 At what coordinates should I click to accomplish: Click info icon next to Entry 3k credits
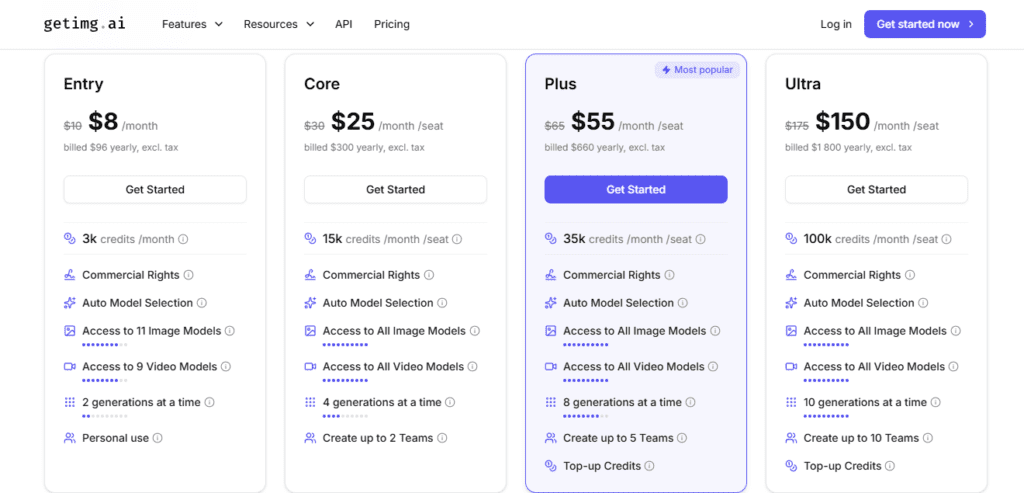pyautogui.click(x=183, y=239)
